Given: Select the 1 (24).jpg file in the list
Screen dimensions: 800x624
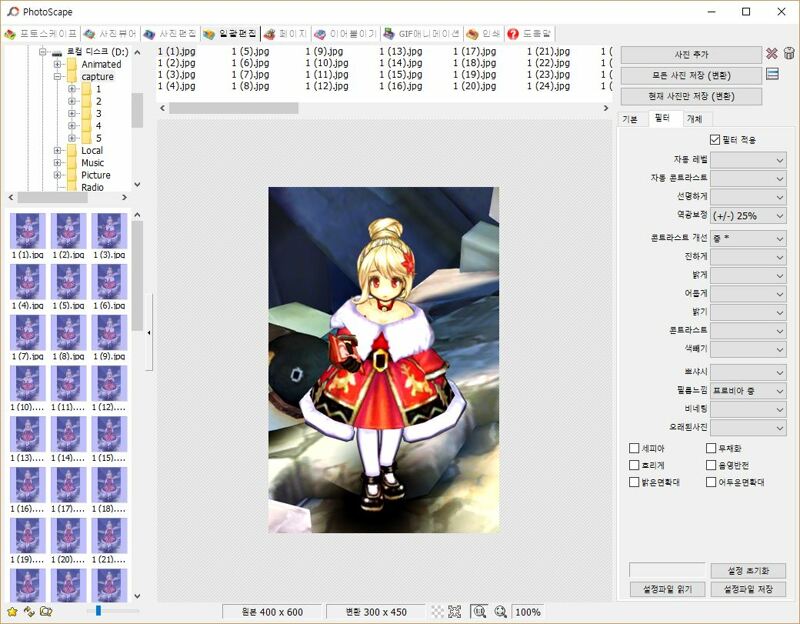Looking at the screenshot, I should pyautogui.click(x=548, y=86).
